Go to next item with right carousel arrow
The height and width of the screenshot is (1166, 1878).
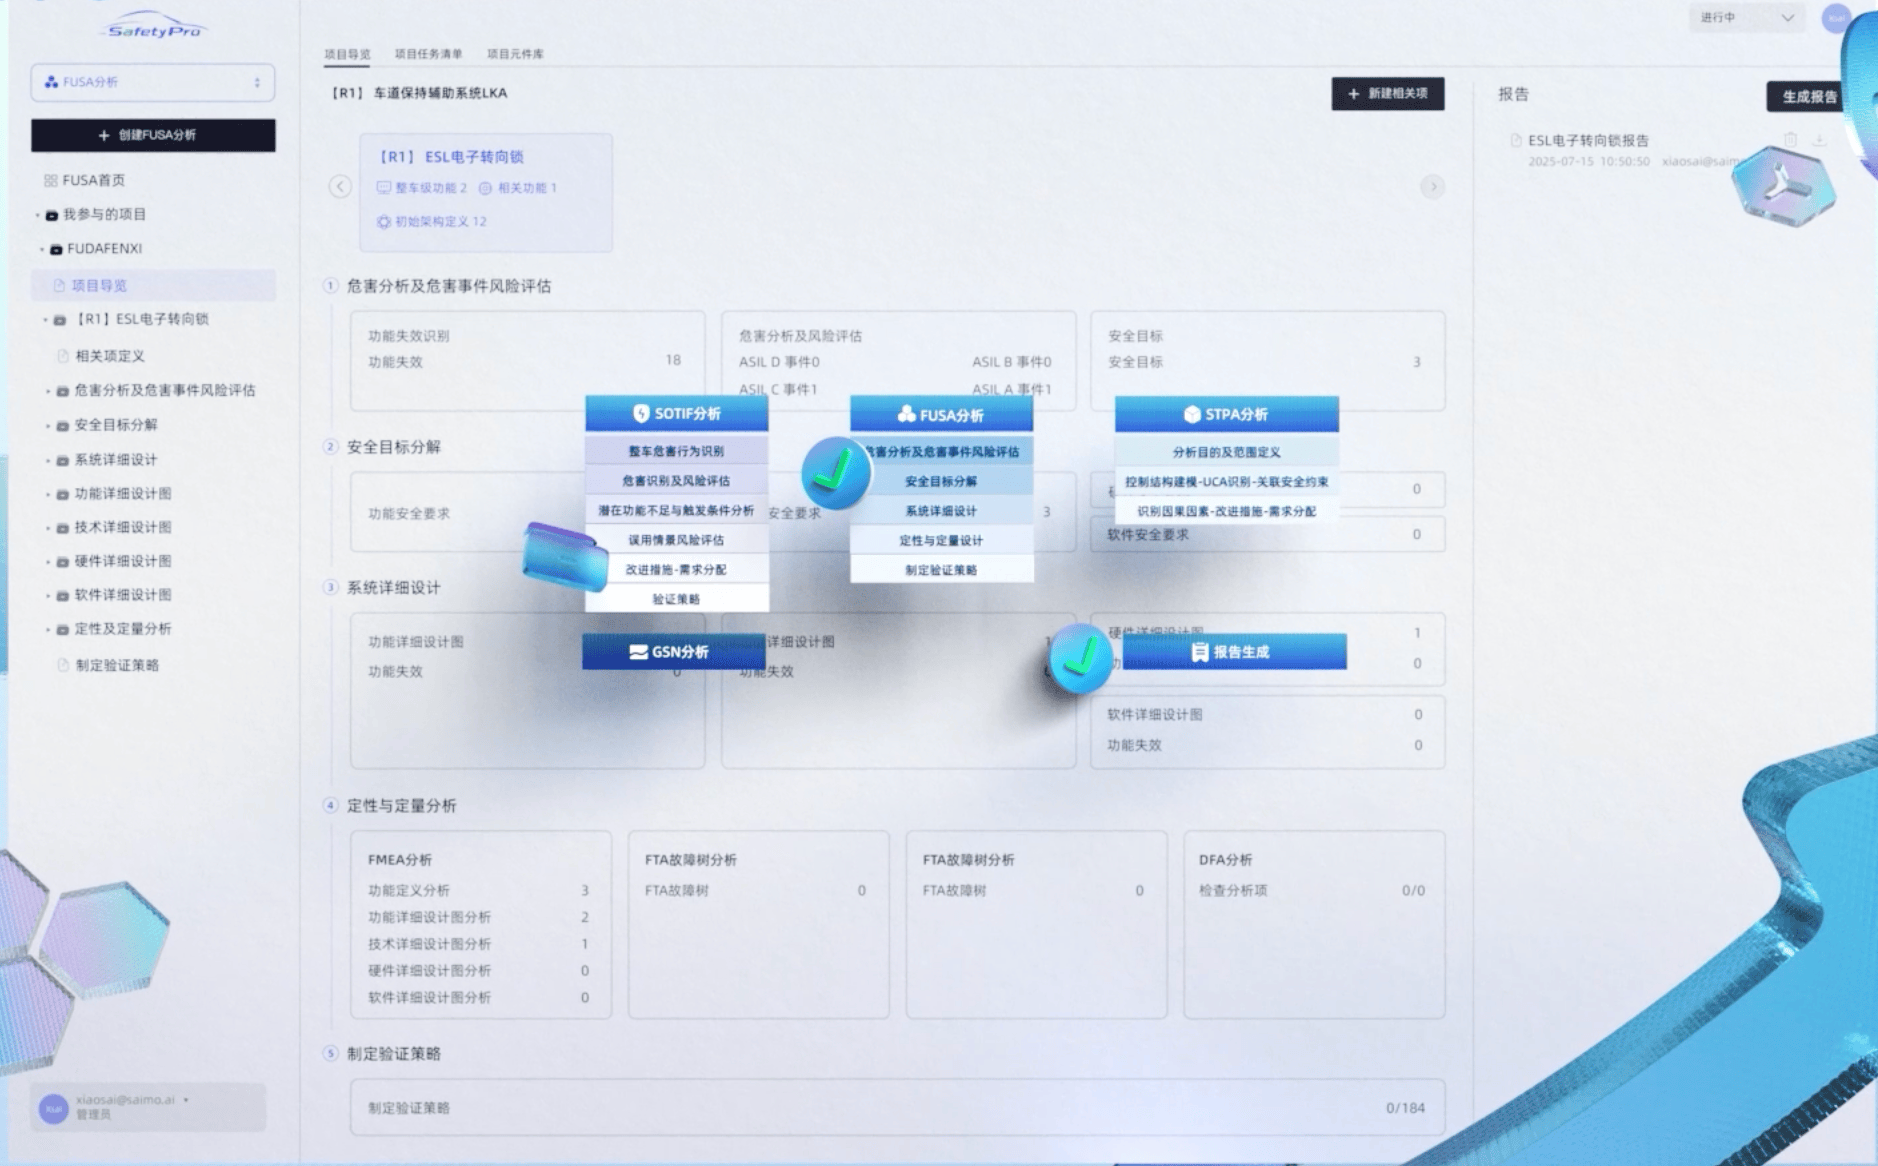(1432, 187)
